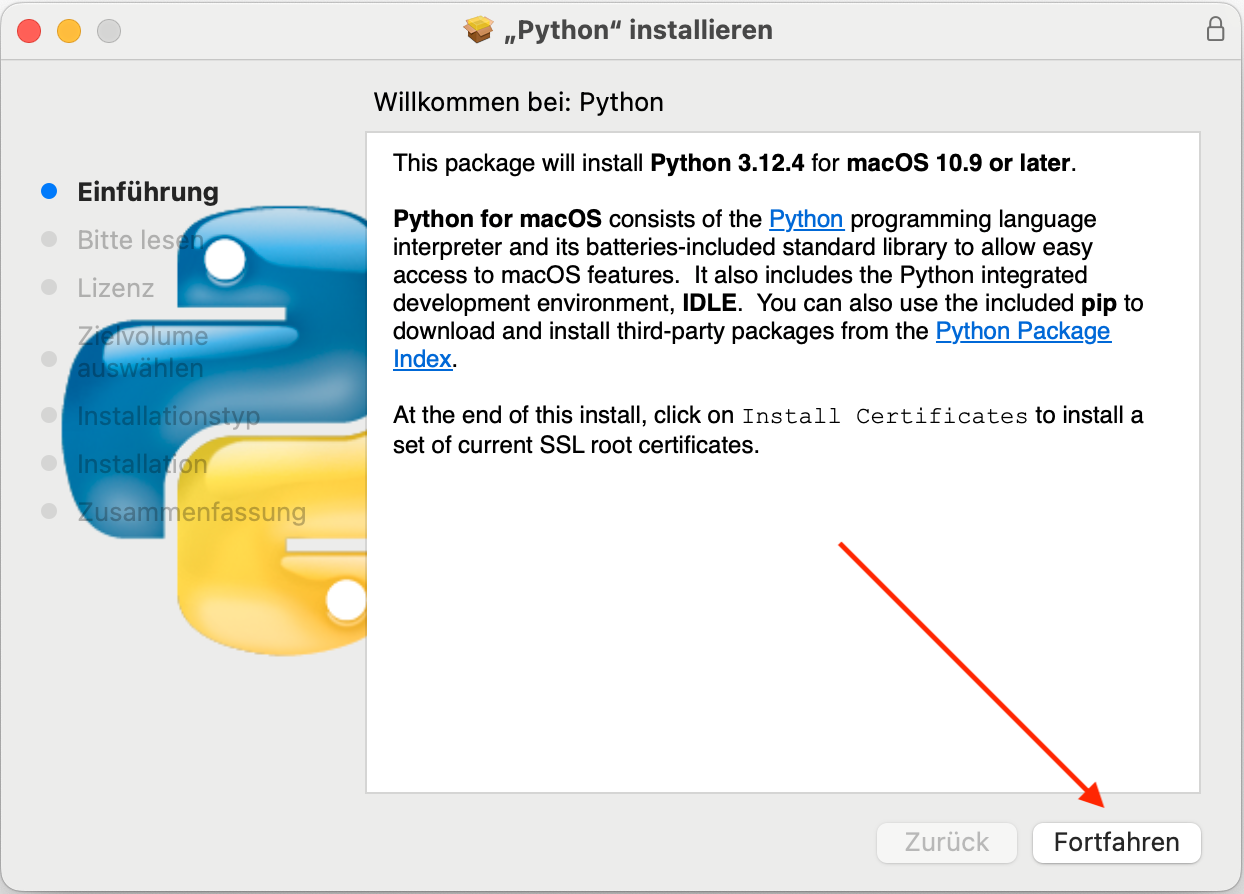The image size is (1244, 894).
Task: Open the Python hyperlink
Action: point(806,219)
